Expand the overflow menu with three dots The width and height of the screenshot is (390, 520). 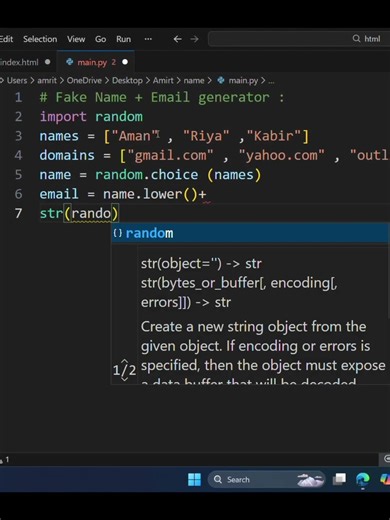click(x=148, y=39)
